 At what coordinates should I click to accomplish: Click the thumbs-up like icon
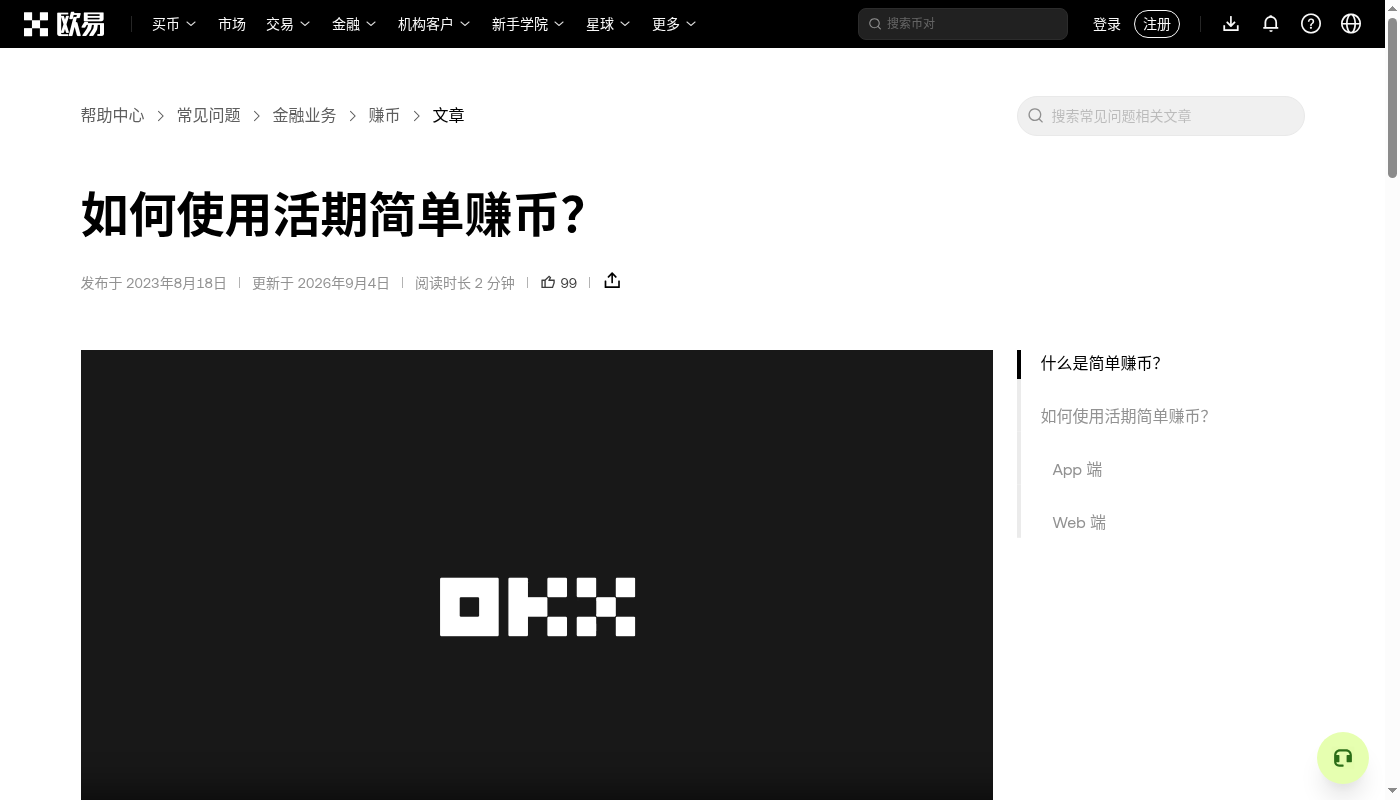coord(548,282)
